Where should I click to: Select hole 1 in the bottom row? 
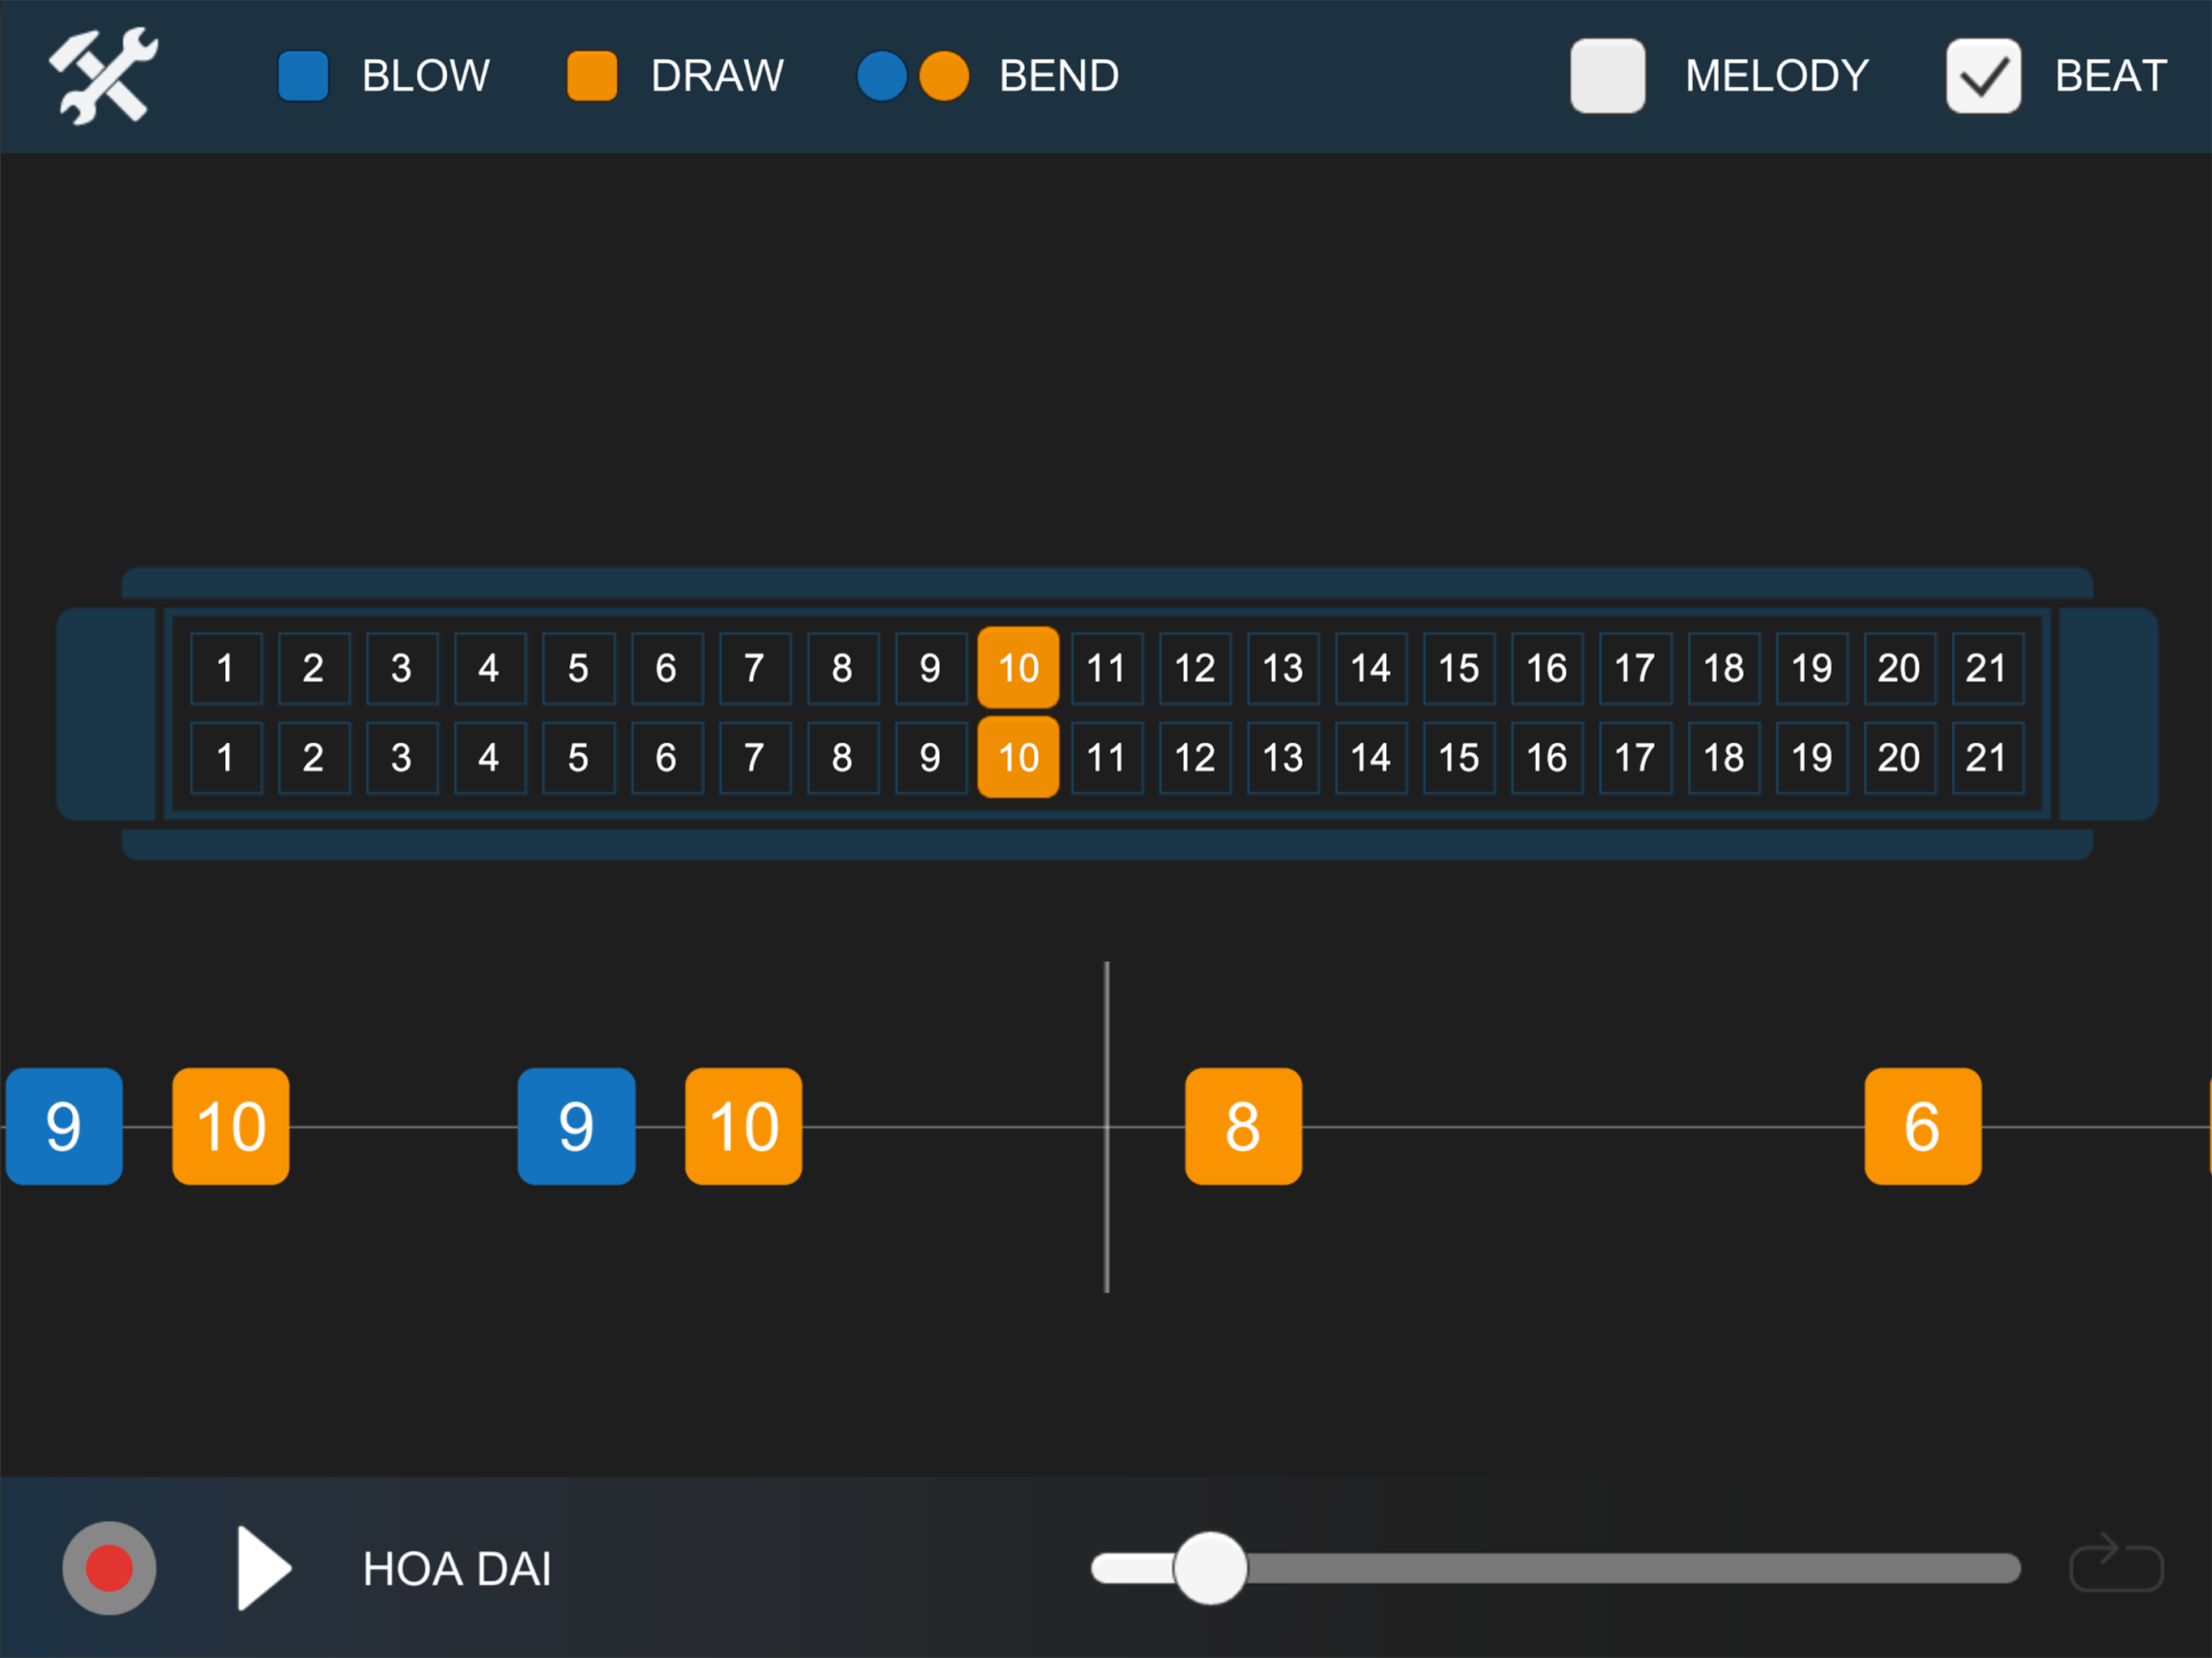[226, 757]
